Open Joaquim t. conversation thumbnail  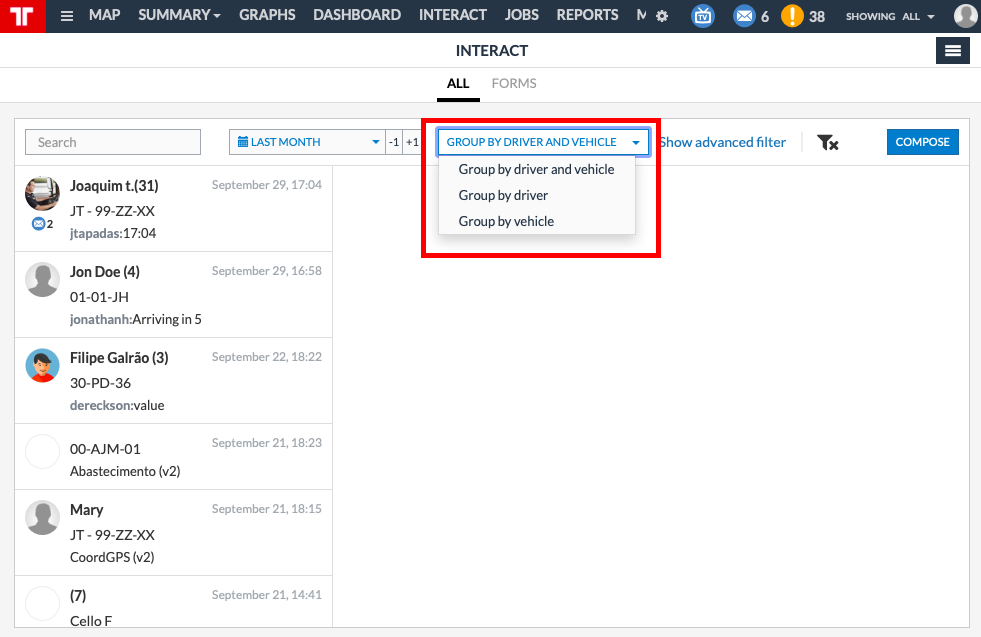click(43, 193)
